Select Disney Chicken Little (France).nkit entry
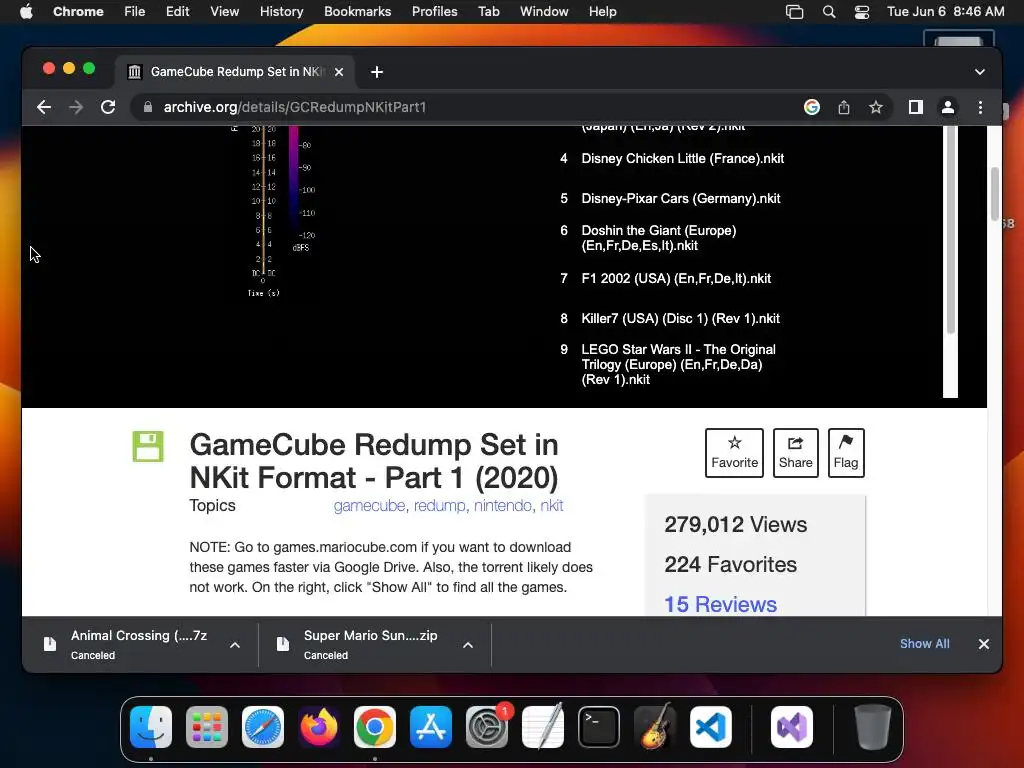 point(672,159)
